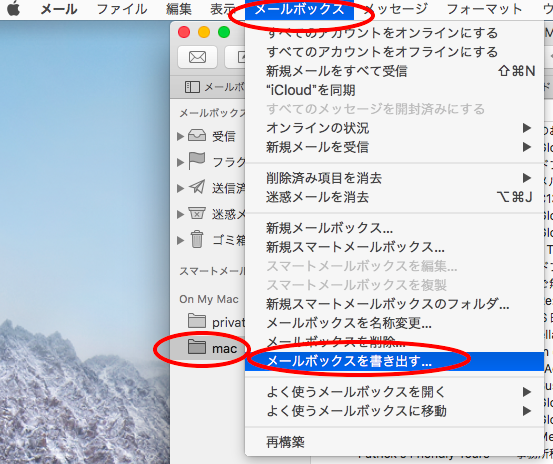553x464 pixels.
Task: Select the Flagged mailbox flag icon
Action: coord(197,161)
